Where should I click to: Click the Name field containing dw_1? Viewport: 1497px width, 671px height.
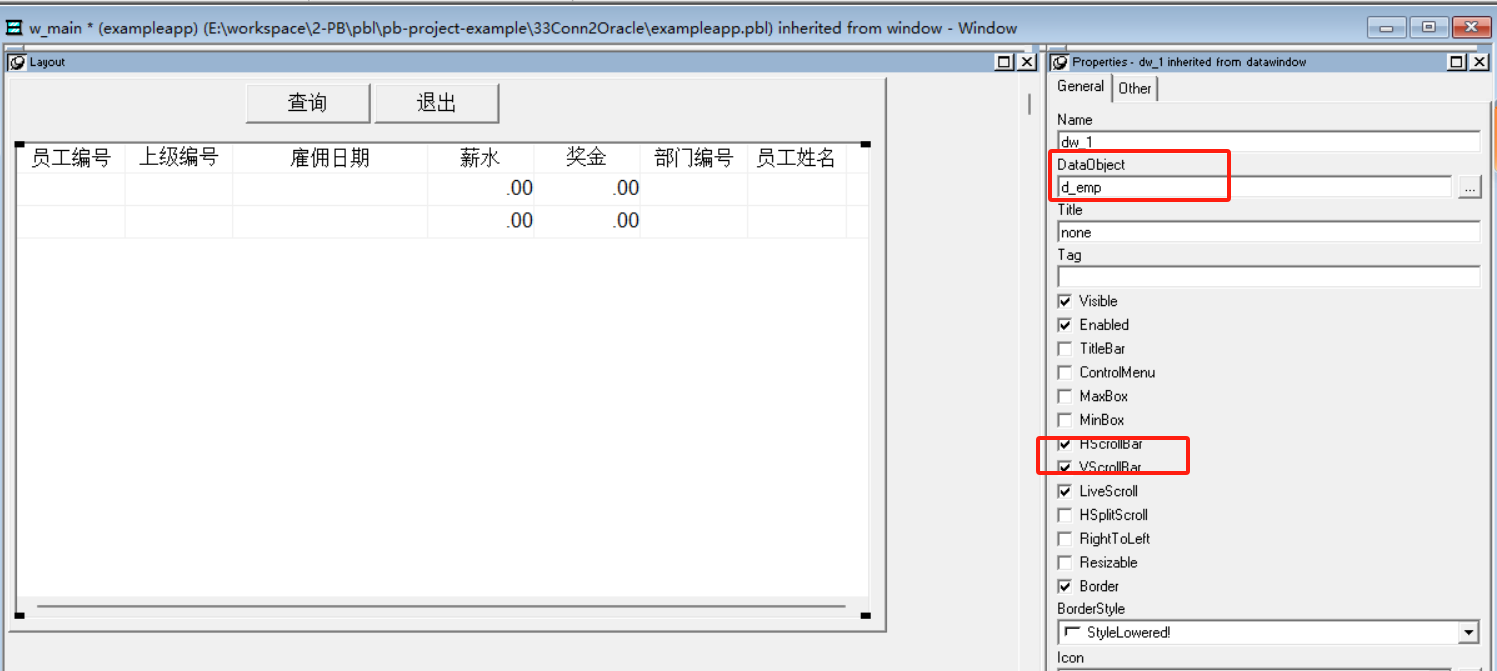[x=1268, y=142]
